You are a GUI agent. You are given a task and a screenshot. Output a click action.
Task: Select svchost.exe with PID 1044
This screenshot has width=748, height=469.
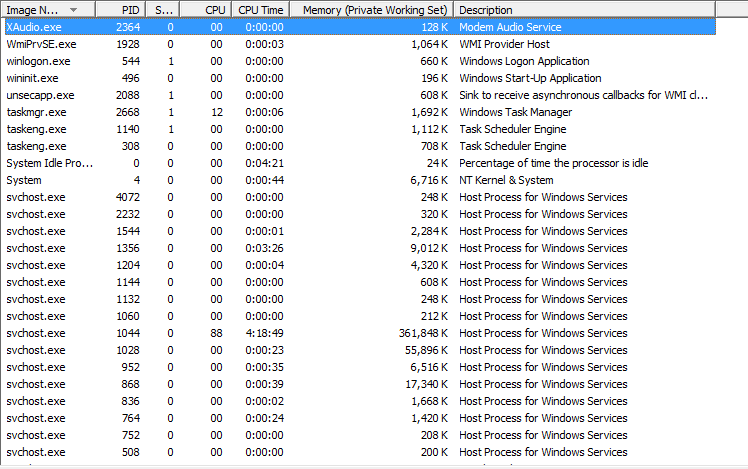[x=35, y=333]
